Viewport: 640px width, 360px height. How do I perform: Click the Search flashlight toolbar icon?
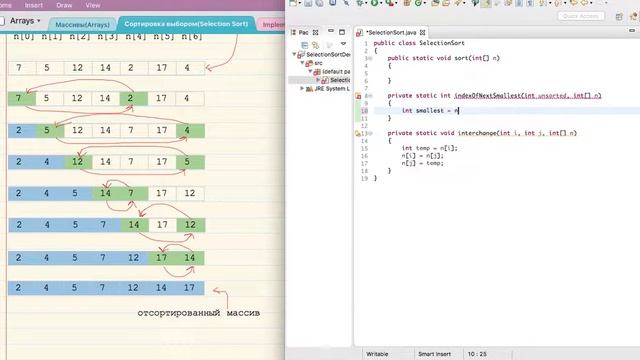click(458, 3)
